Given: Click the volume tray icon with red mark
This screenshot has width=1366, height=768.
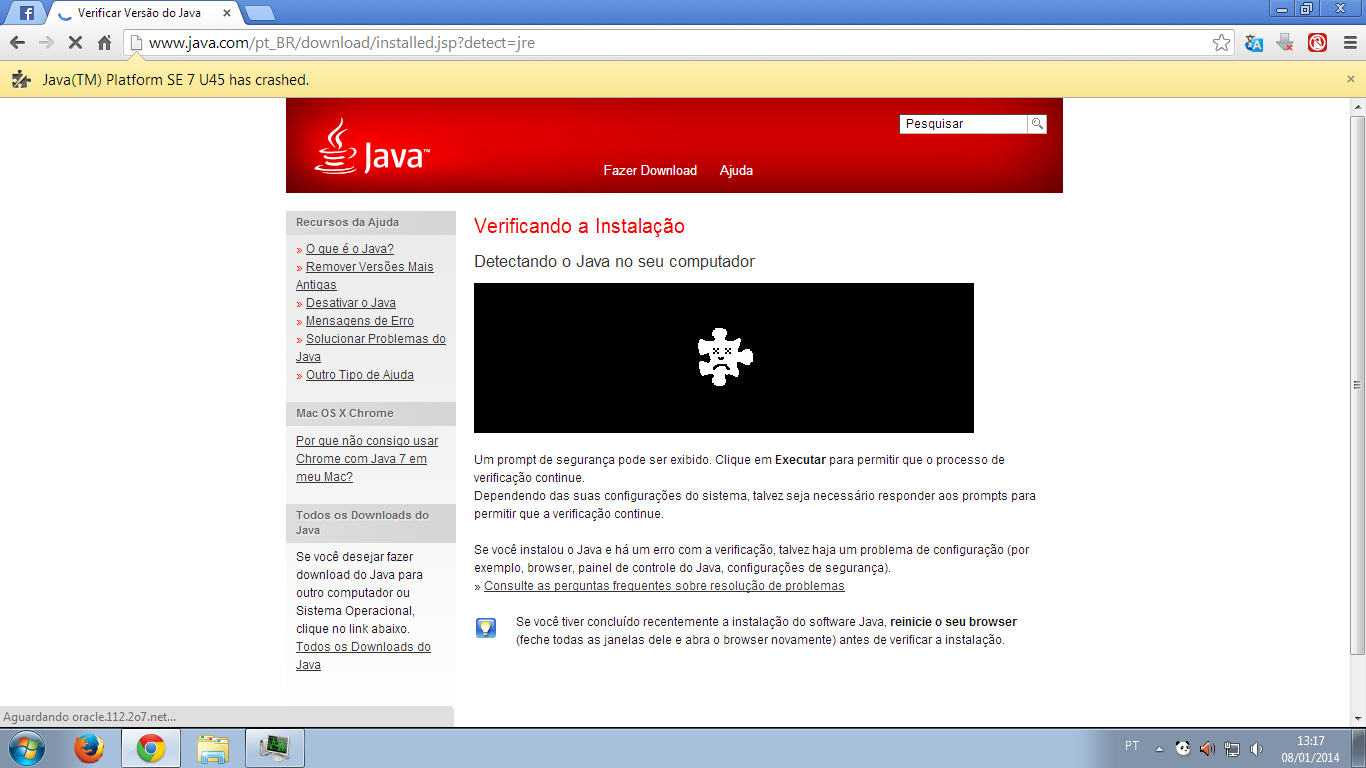Looking at the screenshot, I should [x=1207, y=748].
